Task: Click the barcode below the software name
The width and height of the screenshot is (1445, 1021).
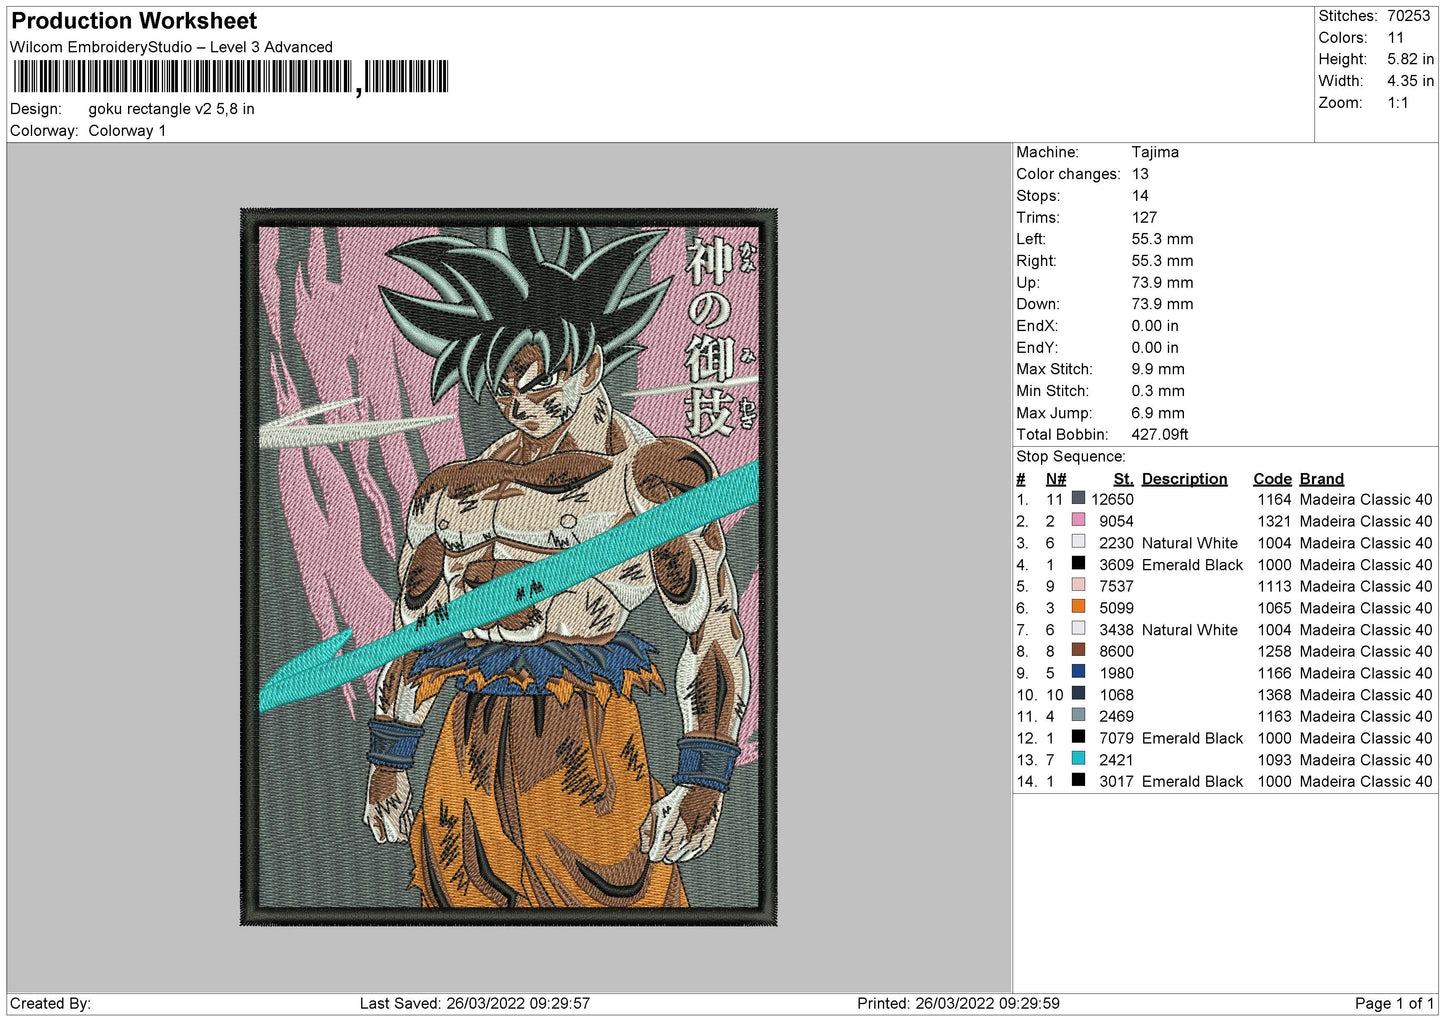Action: coord(230,77)
